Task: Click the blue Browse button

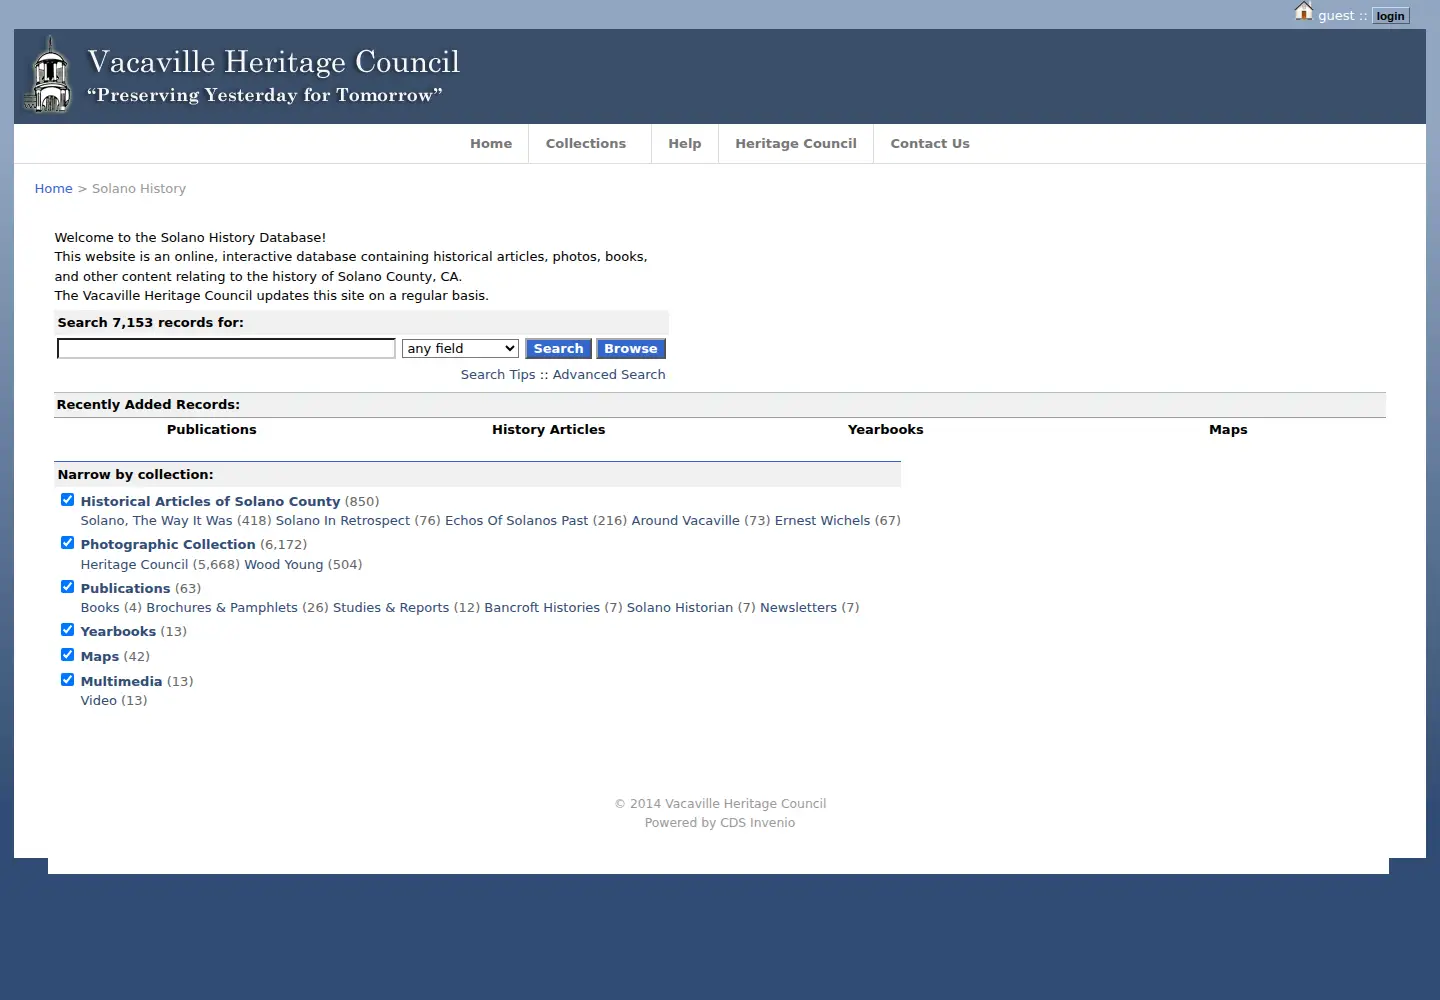Action: click(x=631, y=349)
